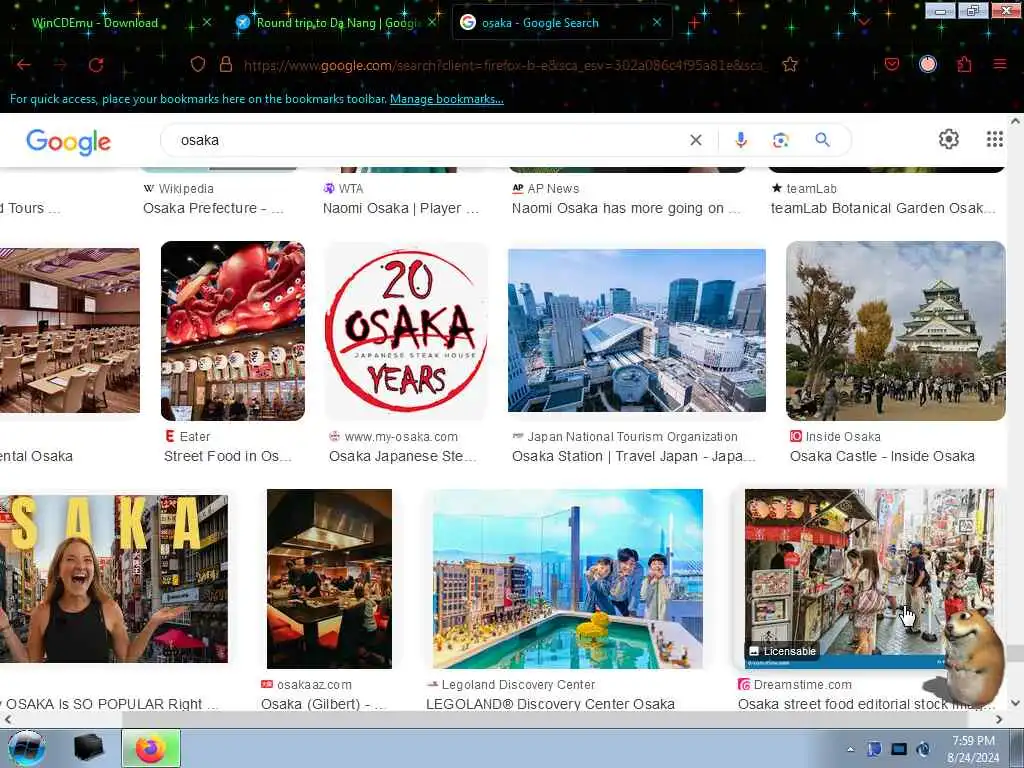Reload the page with the refresh icon
Image resolution: width=1024 pixels, height=768 pixels.
pyautogui.click(x=96, y=65)
